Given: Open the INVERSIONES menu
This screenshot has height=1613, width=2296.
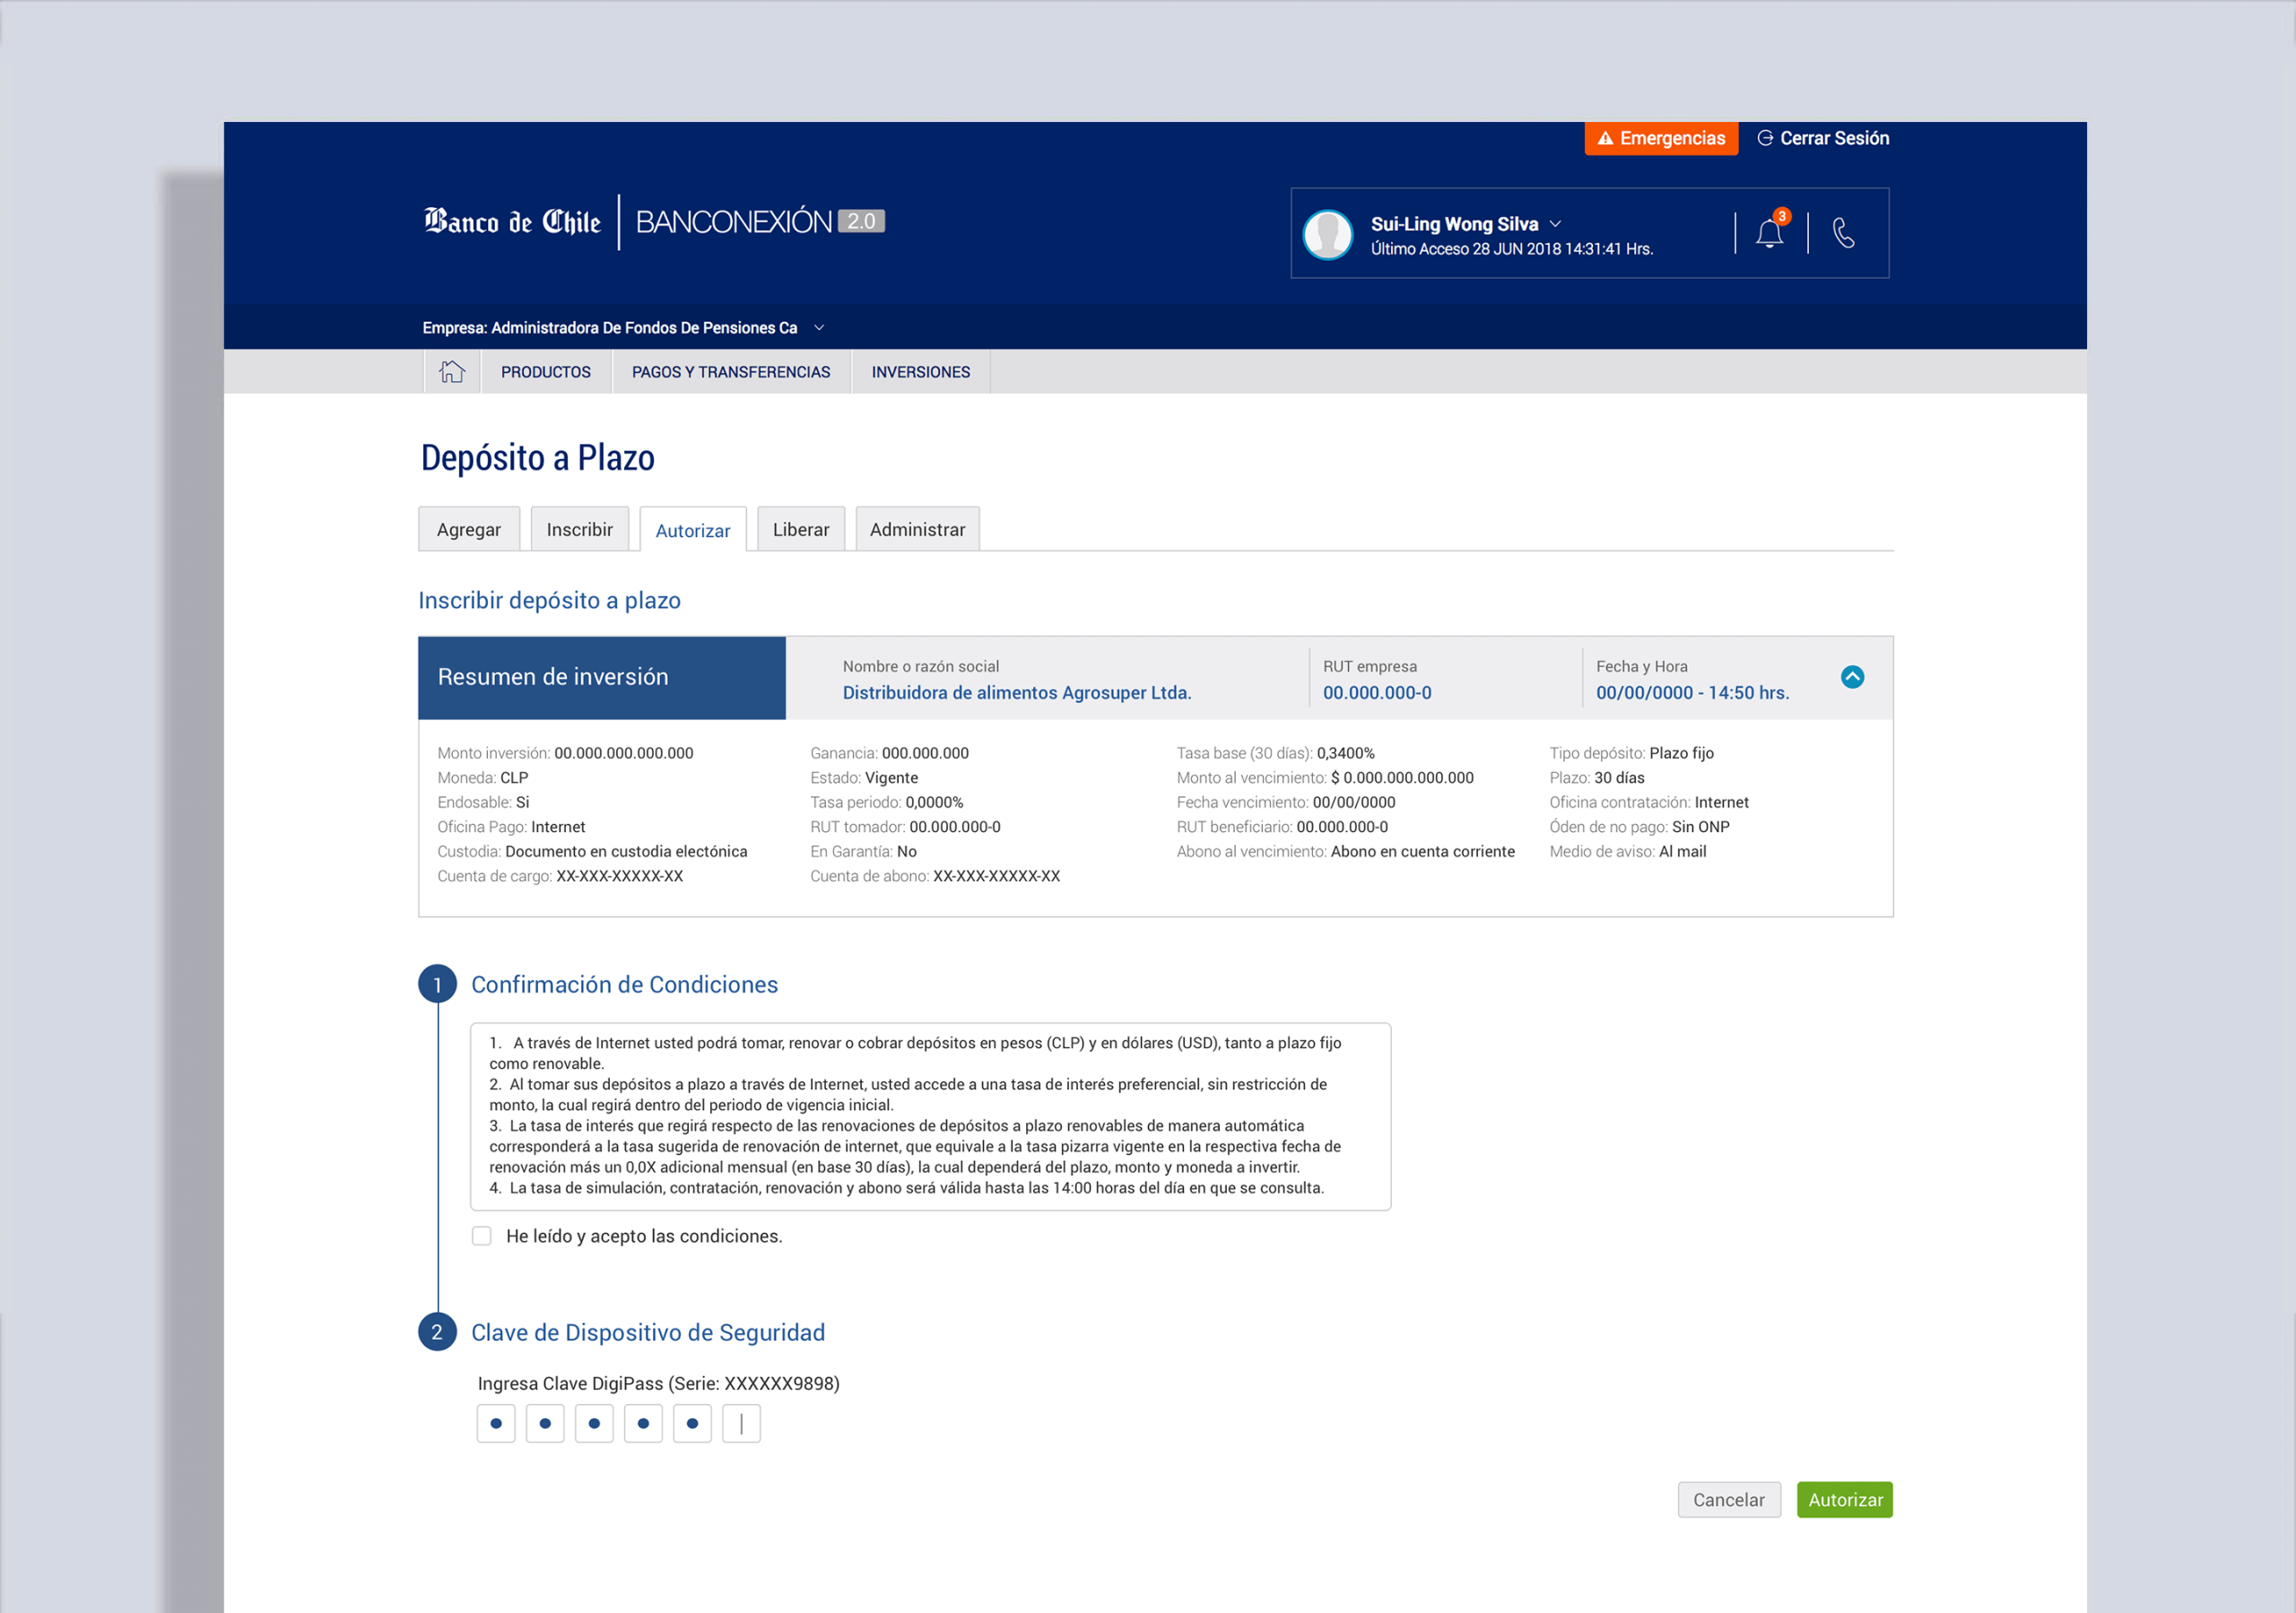Looking at the screenshot, I should pyautogui.click(x=921, y=371).
